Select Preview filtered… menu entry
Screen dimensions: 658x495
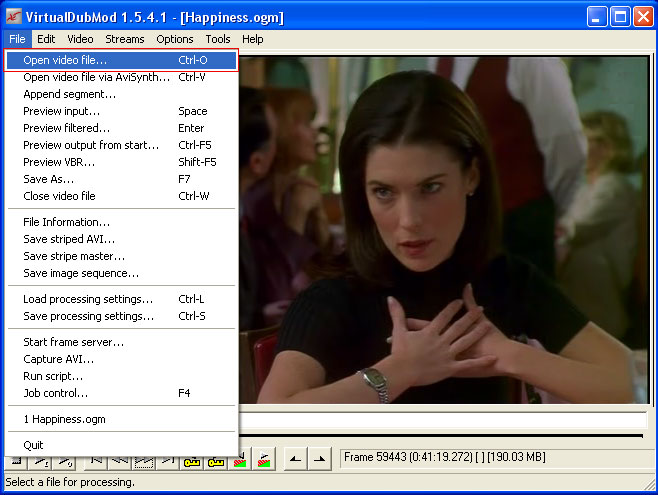click(x=121, y=128)
